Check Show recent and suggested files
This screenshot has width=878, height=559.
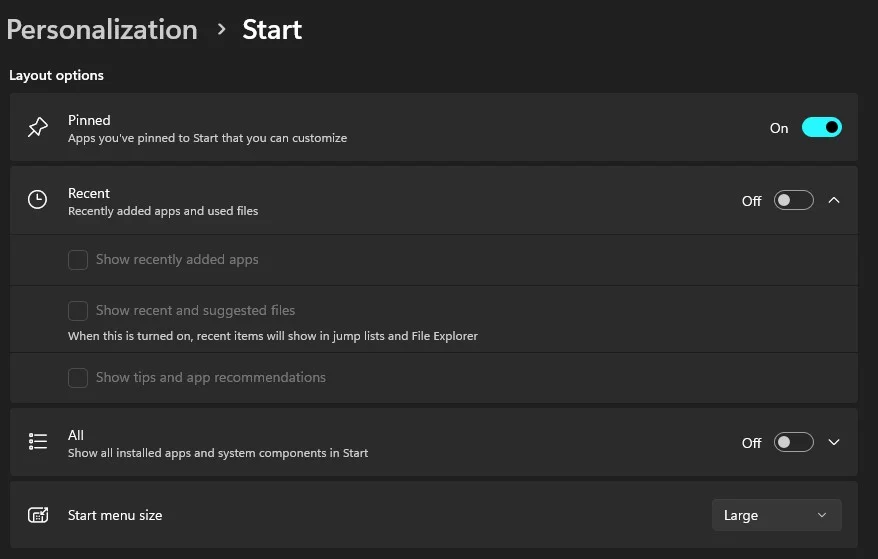78,311
